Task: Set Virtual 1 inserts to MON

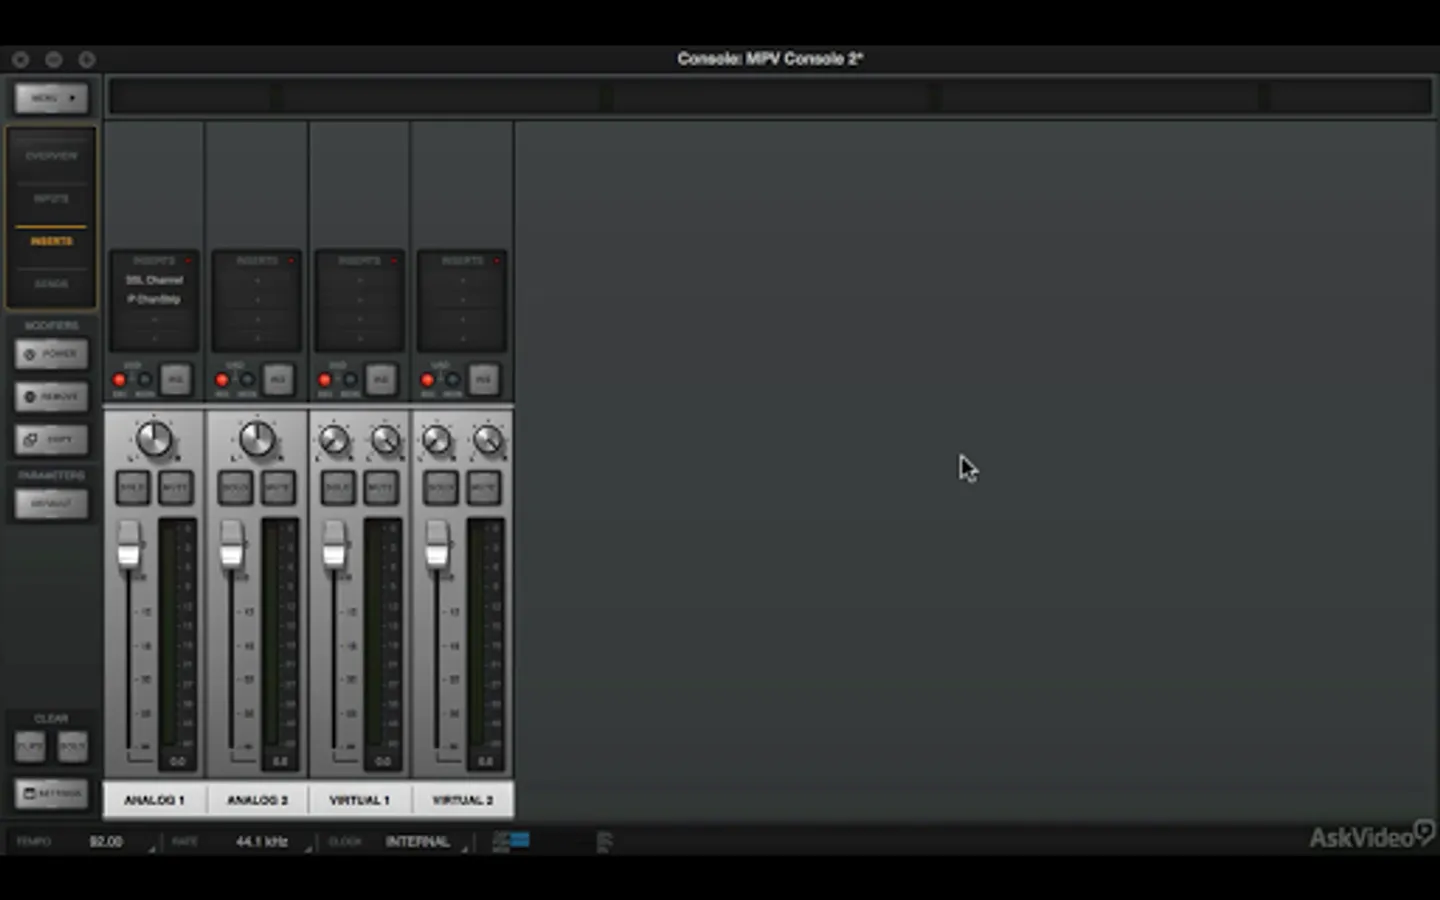Action: click(x=350, y=380)
